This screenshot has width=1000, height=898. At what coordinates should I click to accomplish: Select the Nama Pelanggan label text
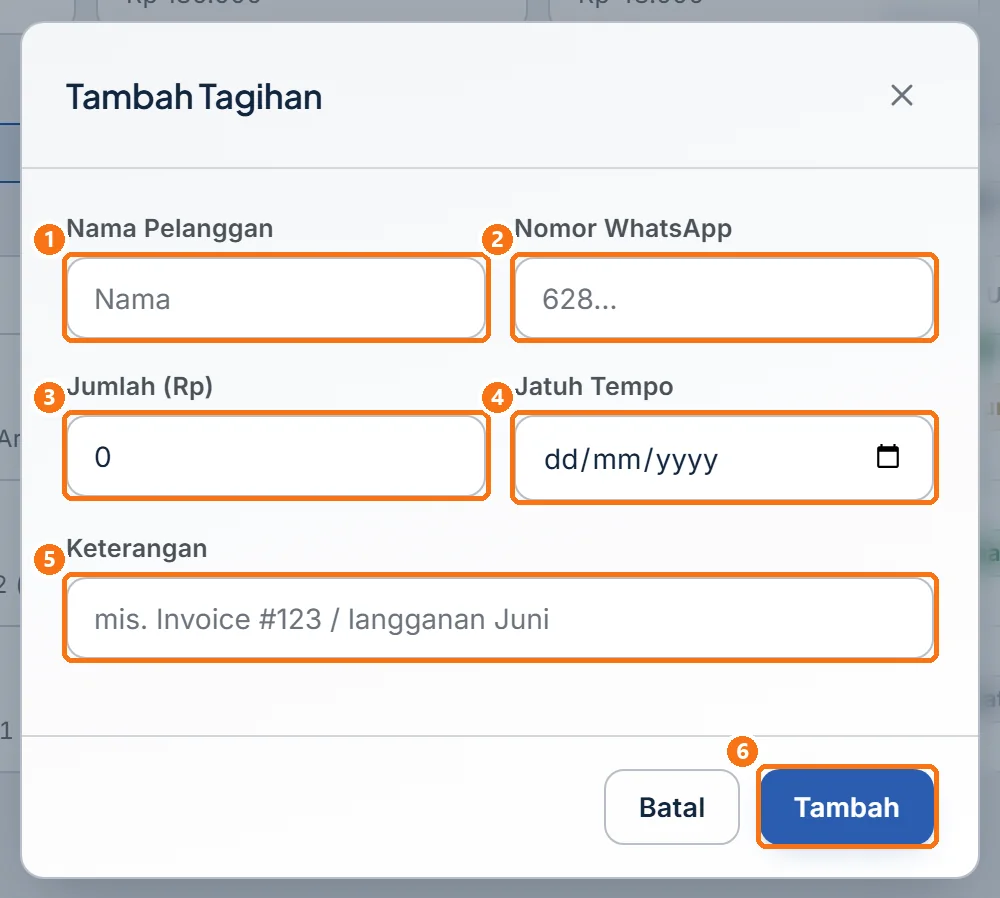coord(170,228)
